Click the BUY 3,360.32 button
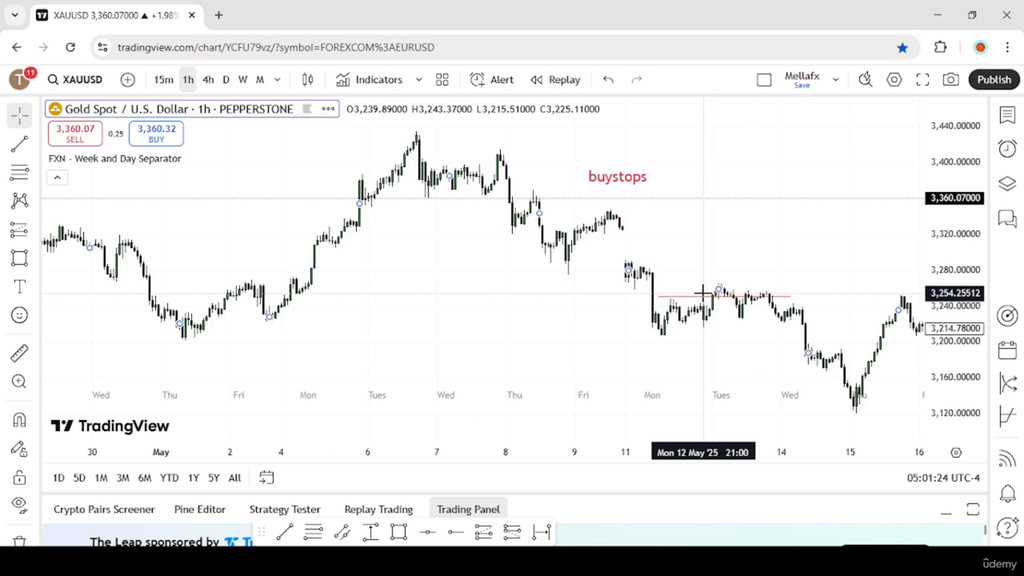Screen dimensions: 1024x576 coord(156,133)
